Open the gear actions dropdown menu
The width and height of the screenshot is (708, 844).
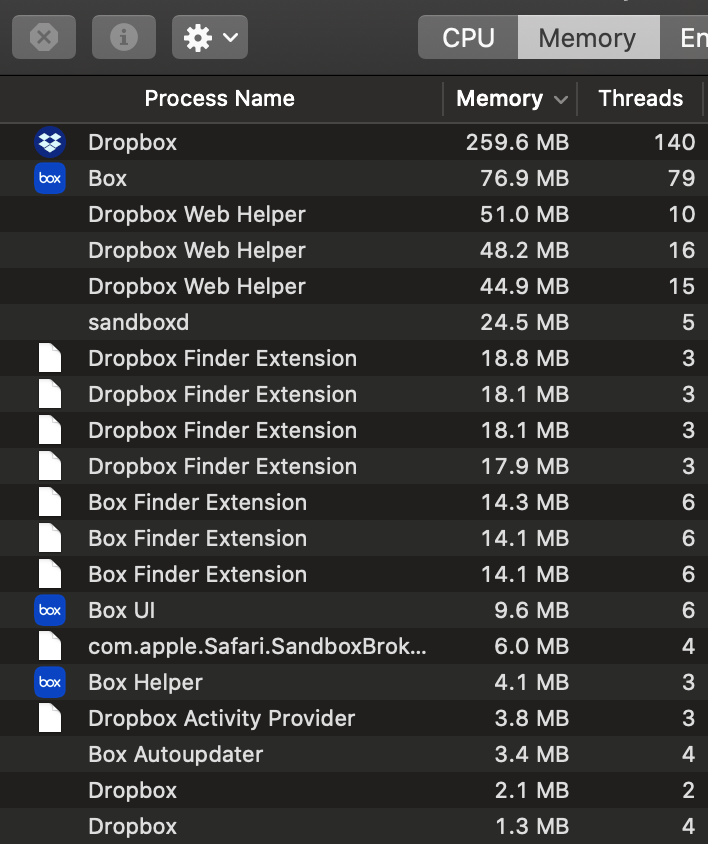click(x=210, y=37)
